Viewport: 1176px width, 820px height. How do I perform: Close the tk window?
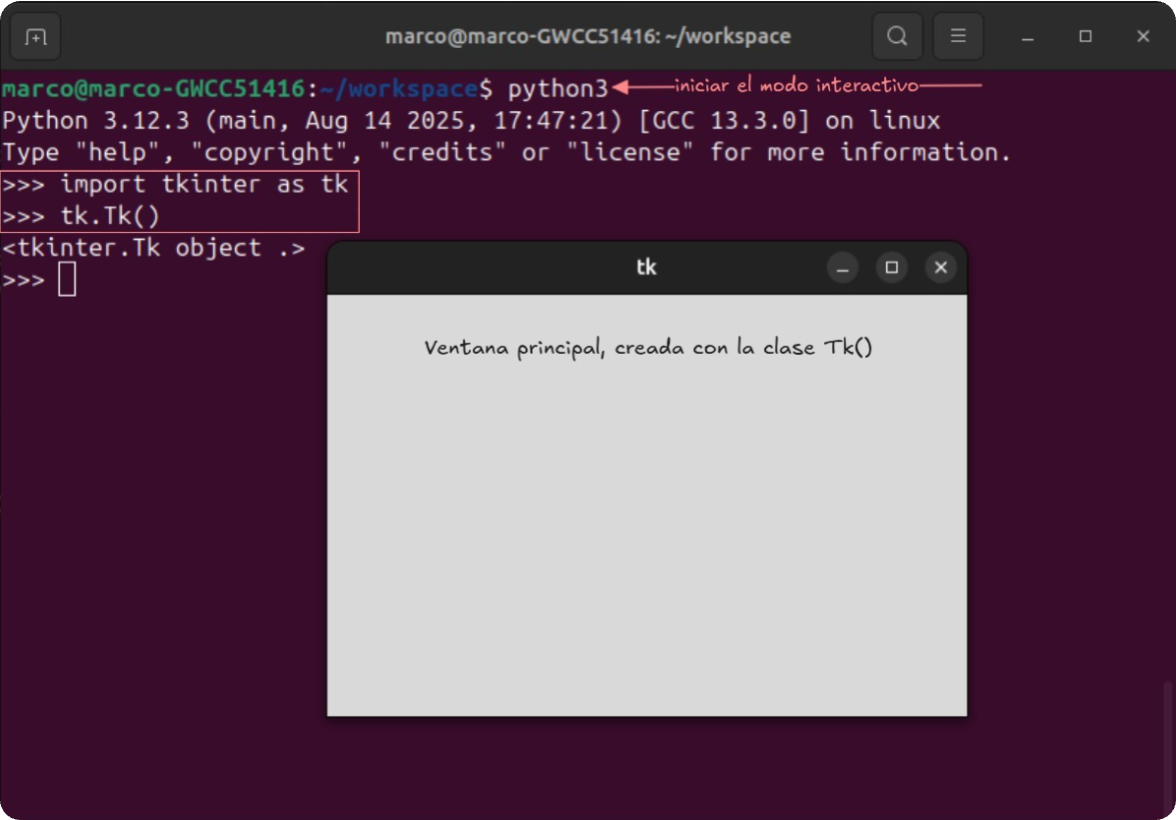(x=940, y=267)
